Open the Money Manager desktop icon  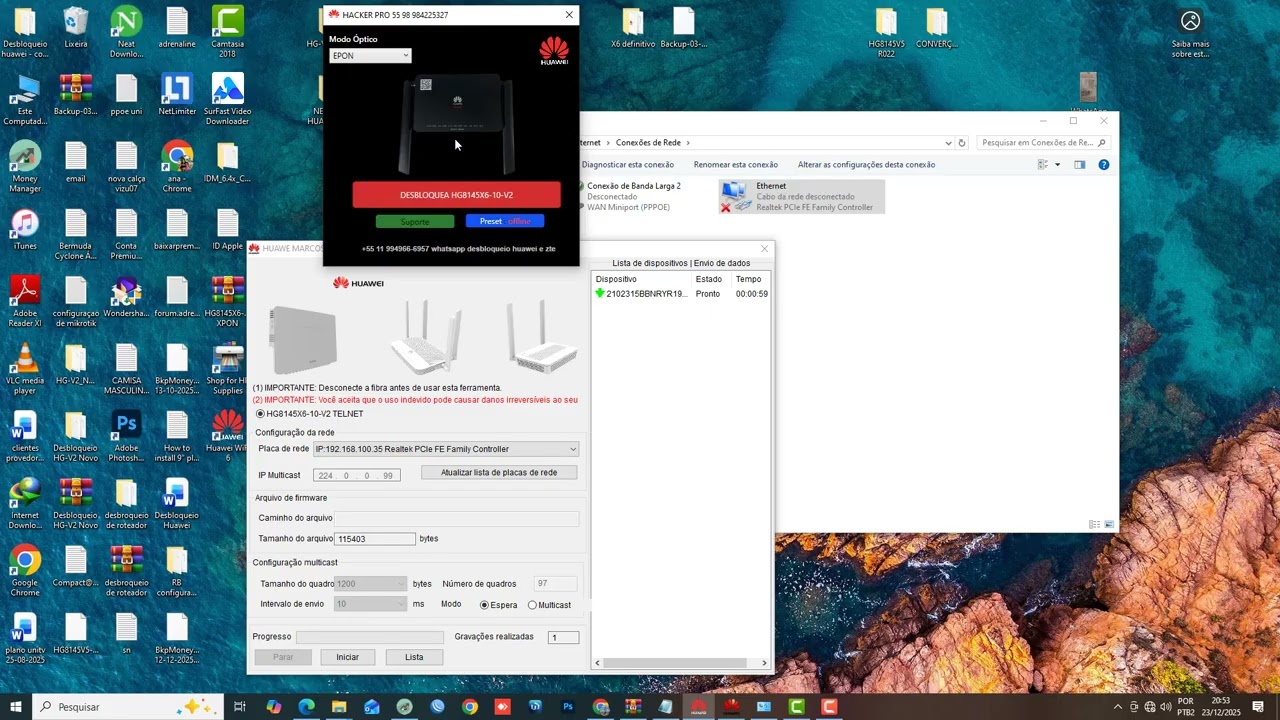(25, 166)
